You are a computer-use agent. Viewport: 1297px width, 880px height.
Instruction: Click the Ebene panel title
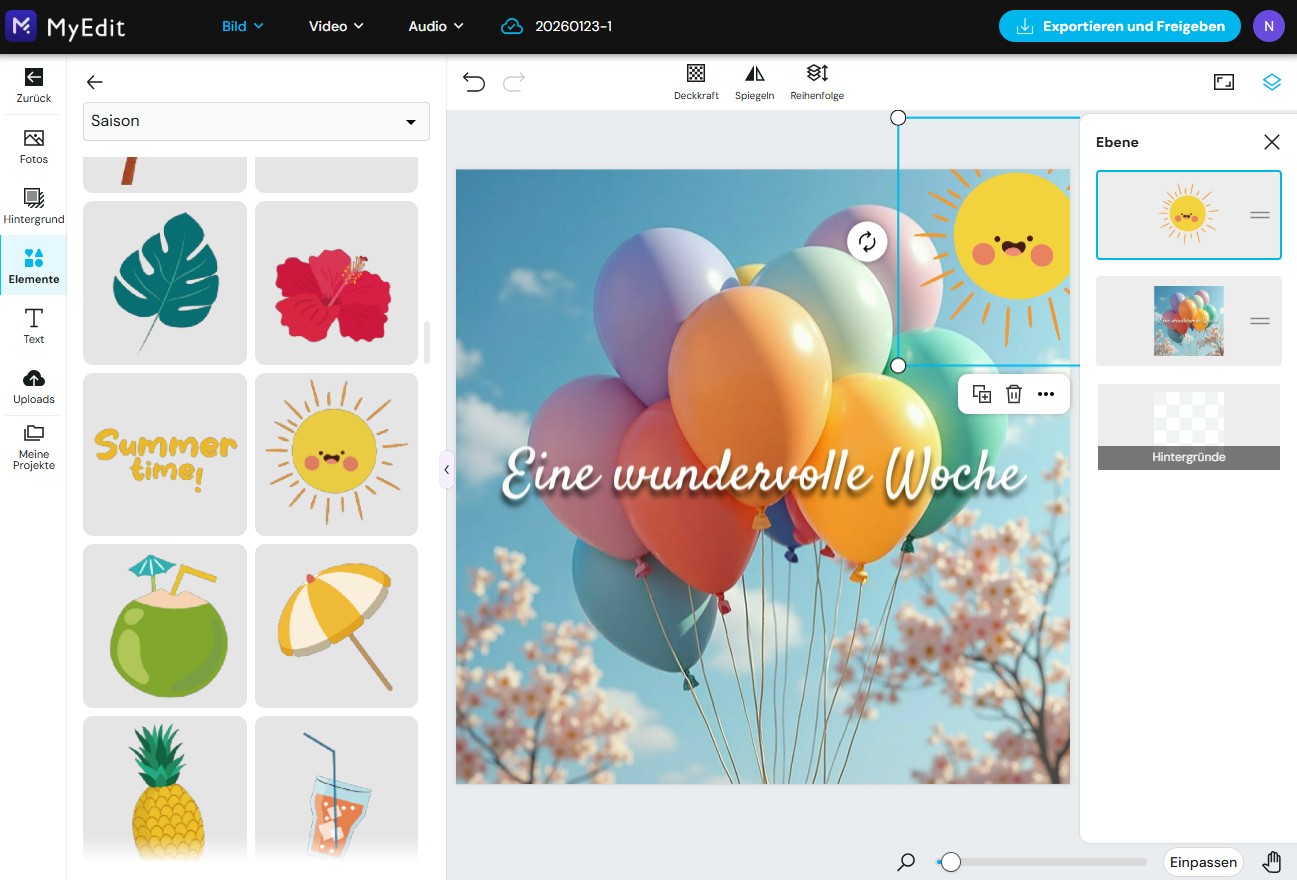(x=1117, y=142)
